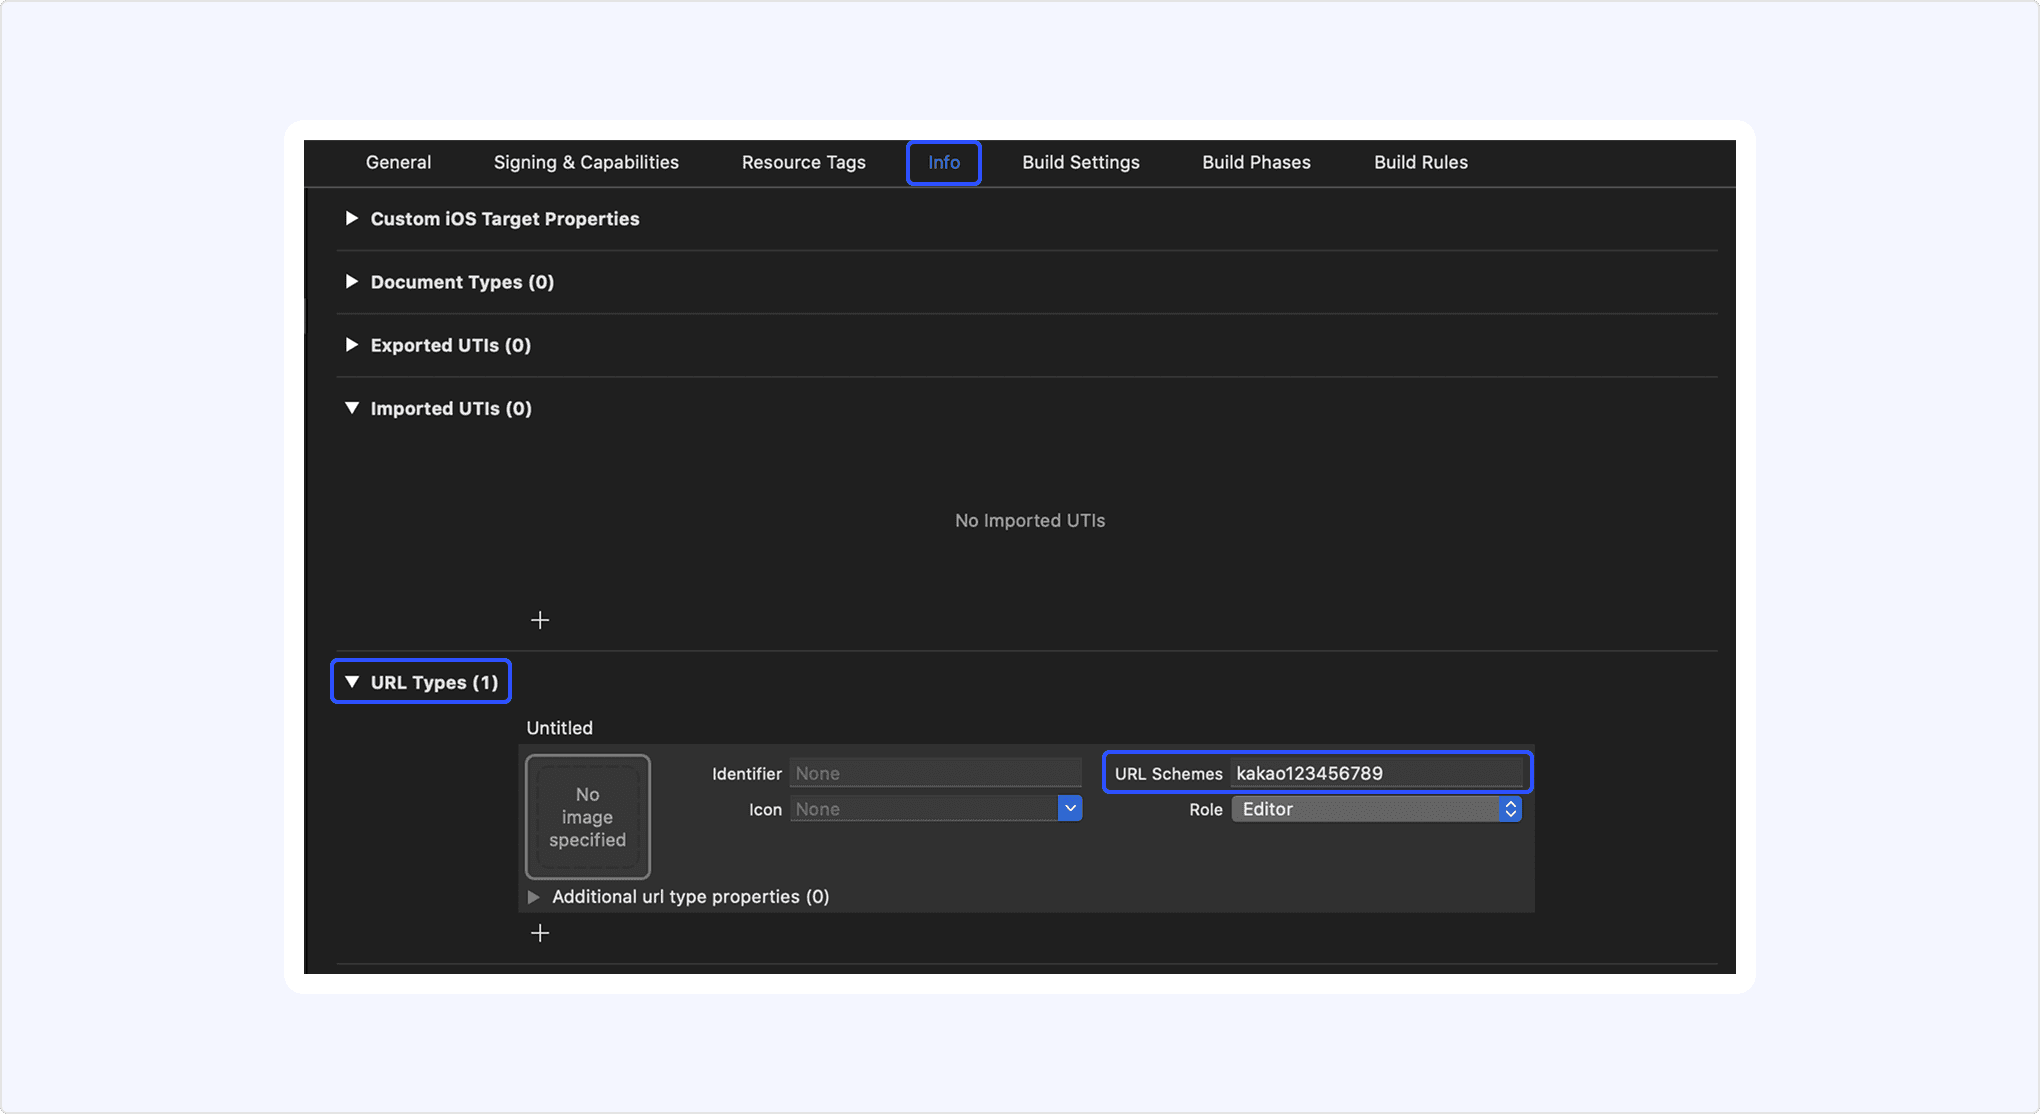This screenshot has width=2040, height=1114.
Task: Open the Icon dropdown arrow
Action: [x=1070, y=809]
